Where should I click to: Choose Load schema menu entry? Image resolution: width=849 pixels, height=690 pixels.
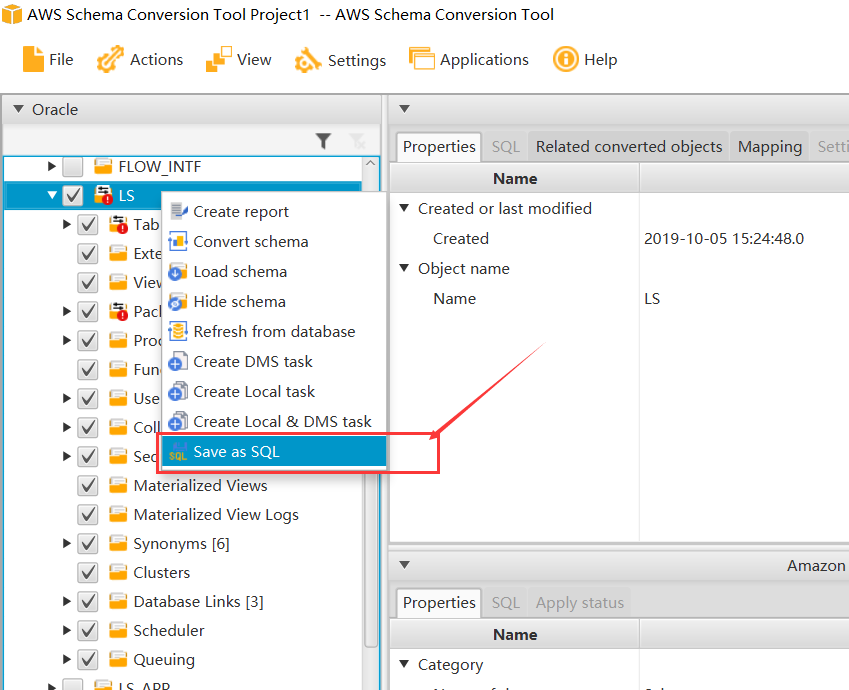pos(273,271)
